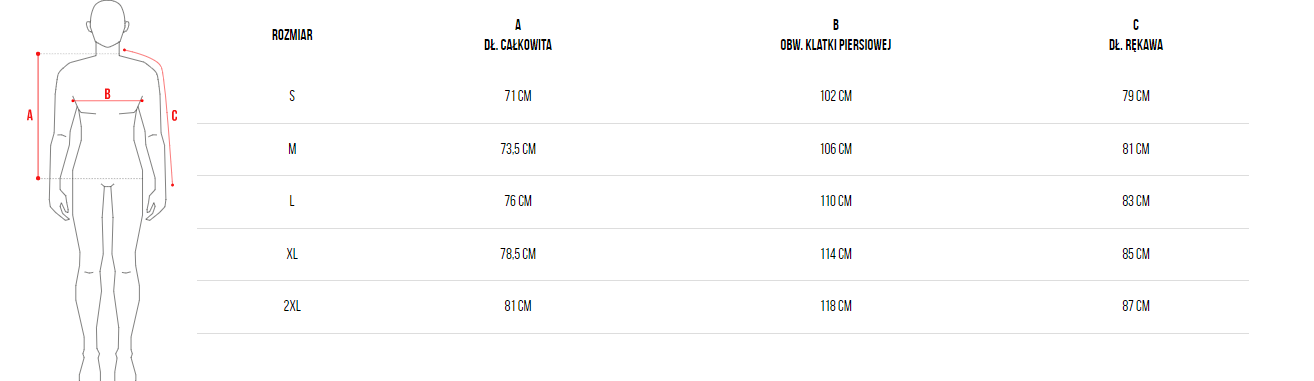This screenshot has height=381, width=1314.
Task: Click the 118 CM chest circumference value
Action: click(836, 305)
